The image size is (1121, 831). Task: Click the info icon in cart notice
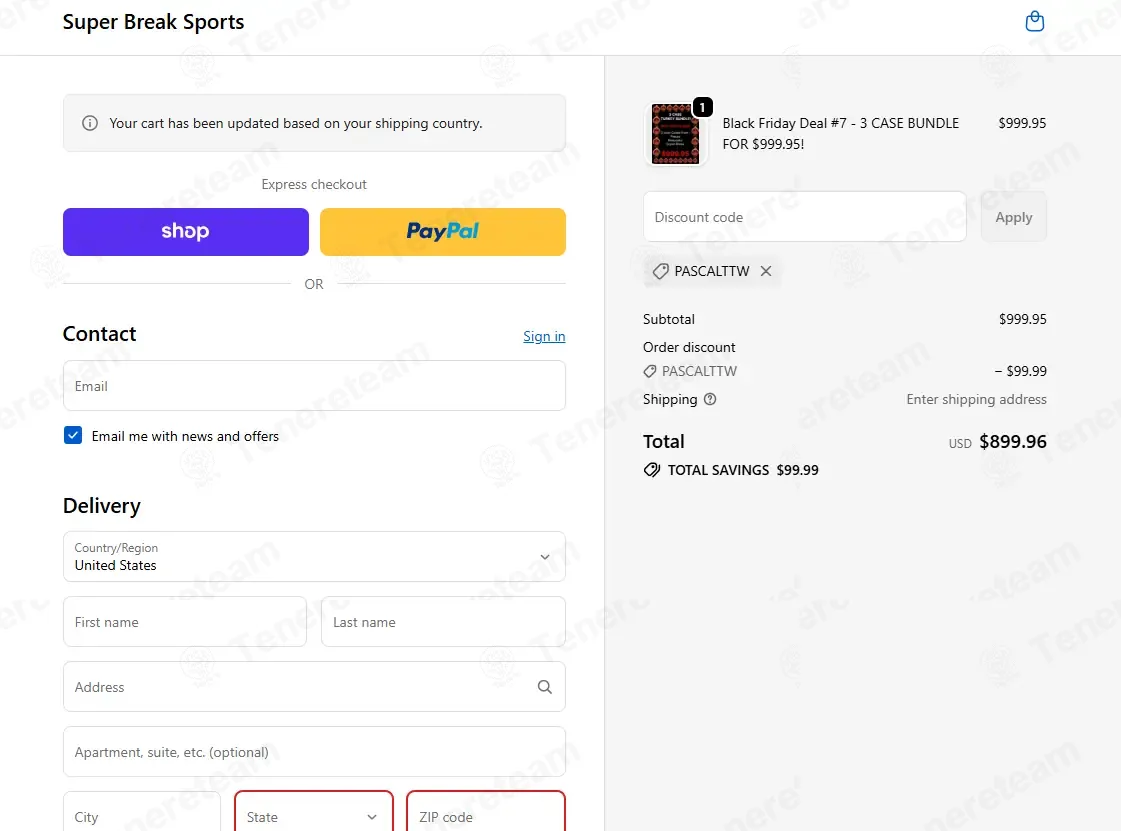90,123
